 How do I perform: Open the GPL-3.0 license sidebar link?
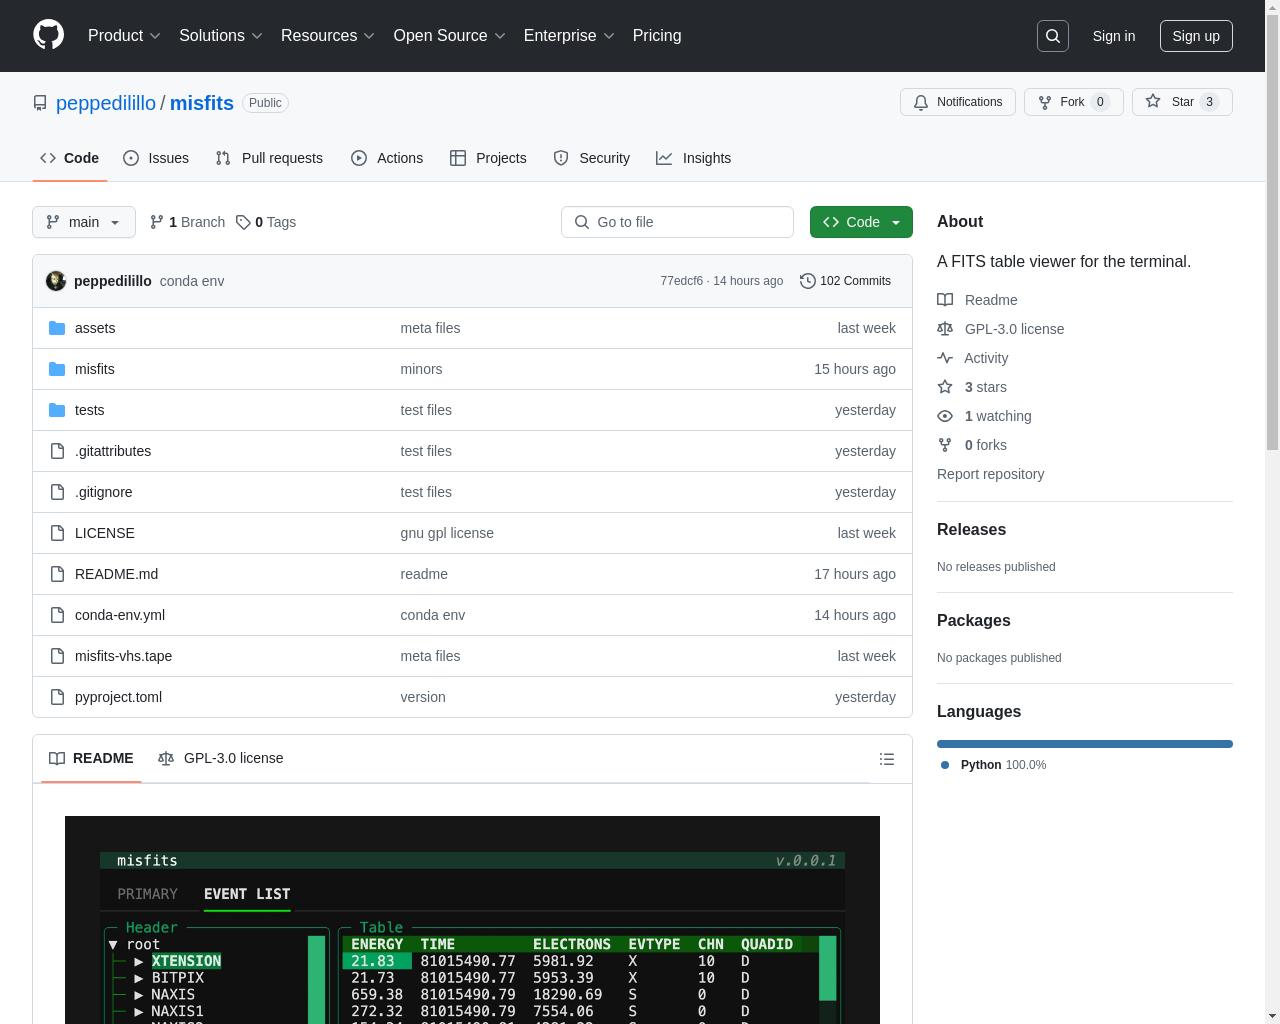click(1000, 329)
